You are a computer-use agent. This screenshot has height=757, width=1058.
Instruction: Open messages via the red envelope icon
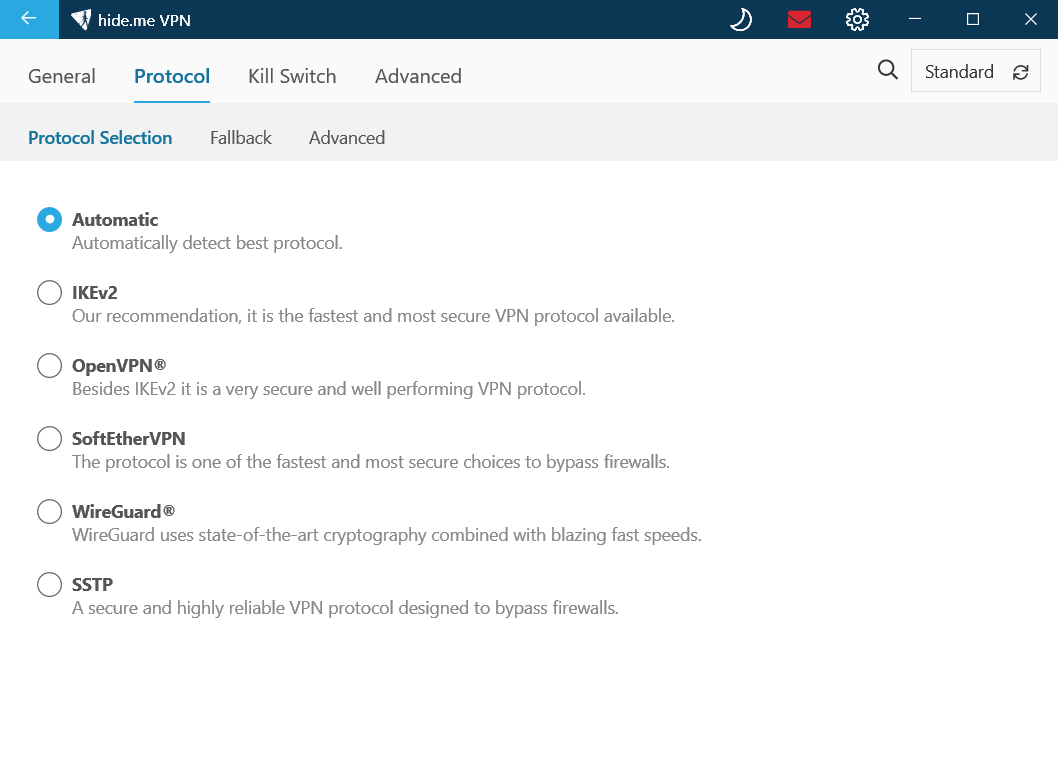799,20
